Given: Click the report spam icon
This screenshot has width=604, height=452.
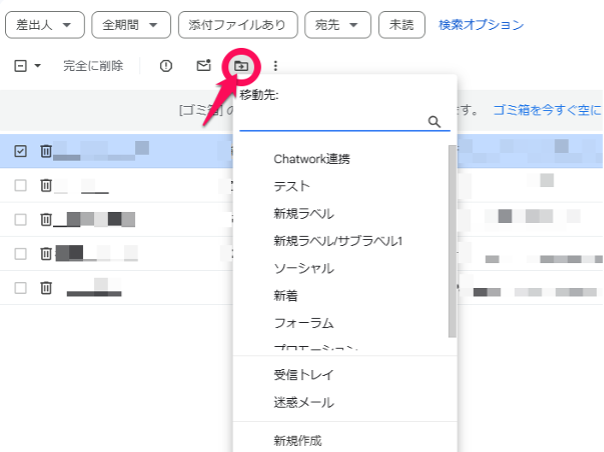Looking at the screenshot, I should pyautogui.click(x=166, y=66).
